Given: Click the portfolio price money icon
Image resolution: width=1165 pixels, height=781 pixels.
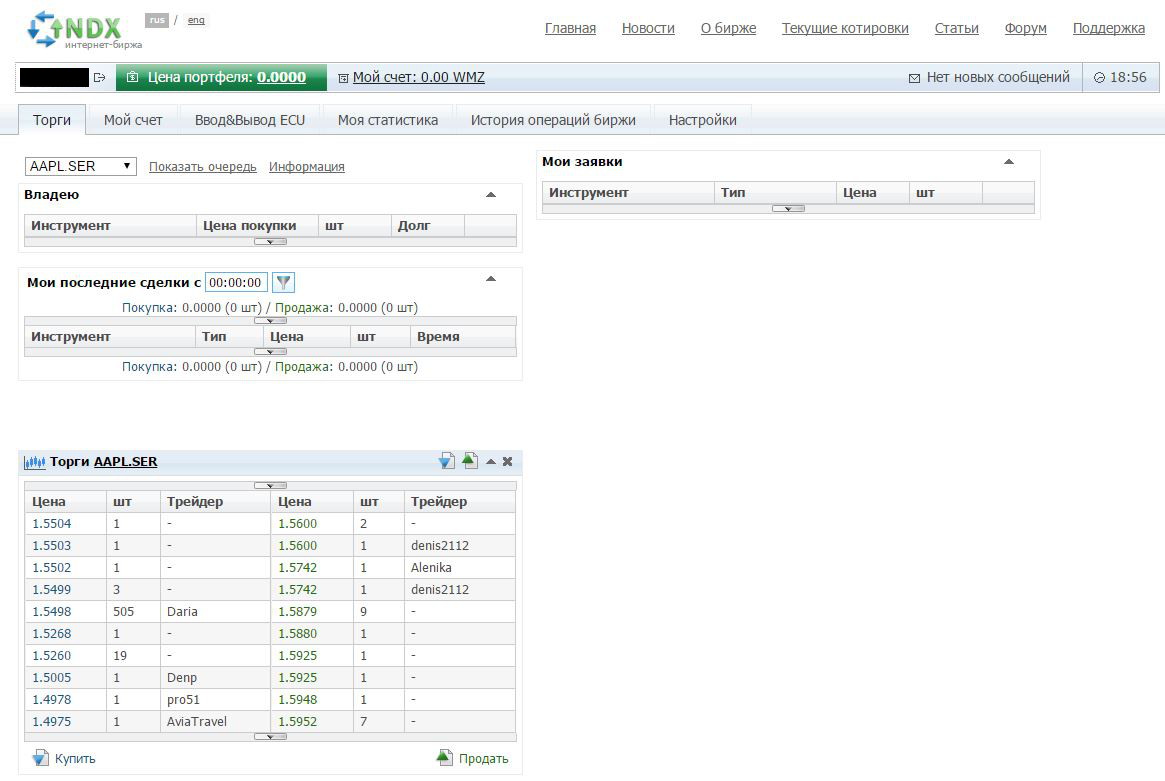Looking at the screenshot, I should pyautogui.click(x=132, y=77).
